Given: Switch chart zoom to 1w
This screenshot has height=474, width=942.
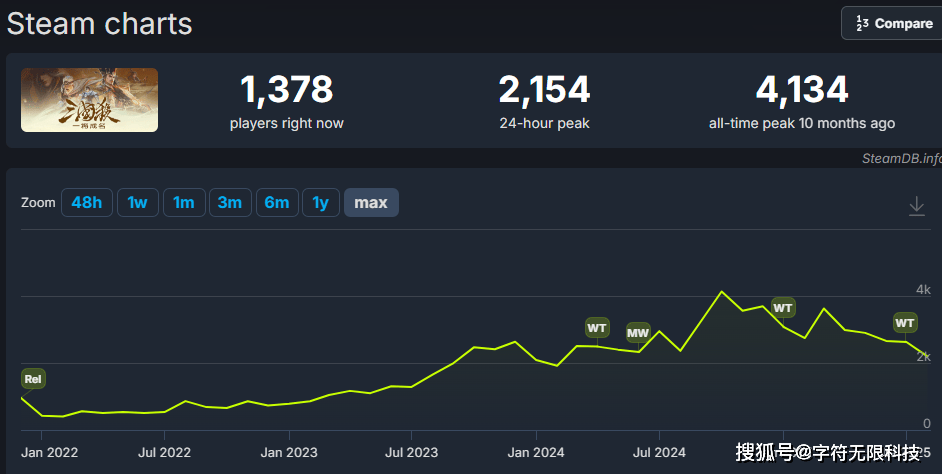Looking at the screenshot, I should point(137,203).
